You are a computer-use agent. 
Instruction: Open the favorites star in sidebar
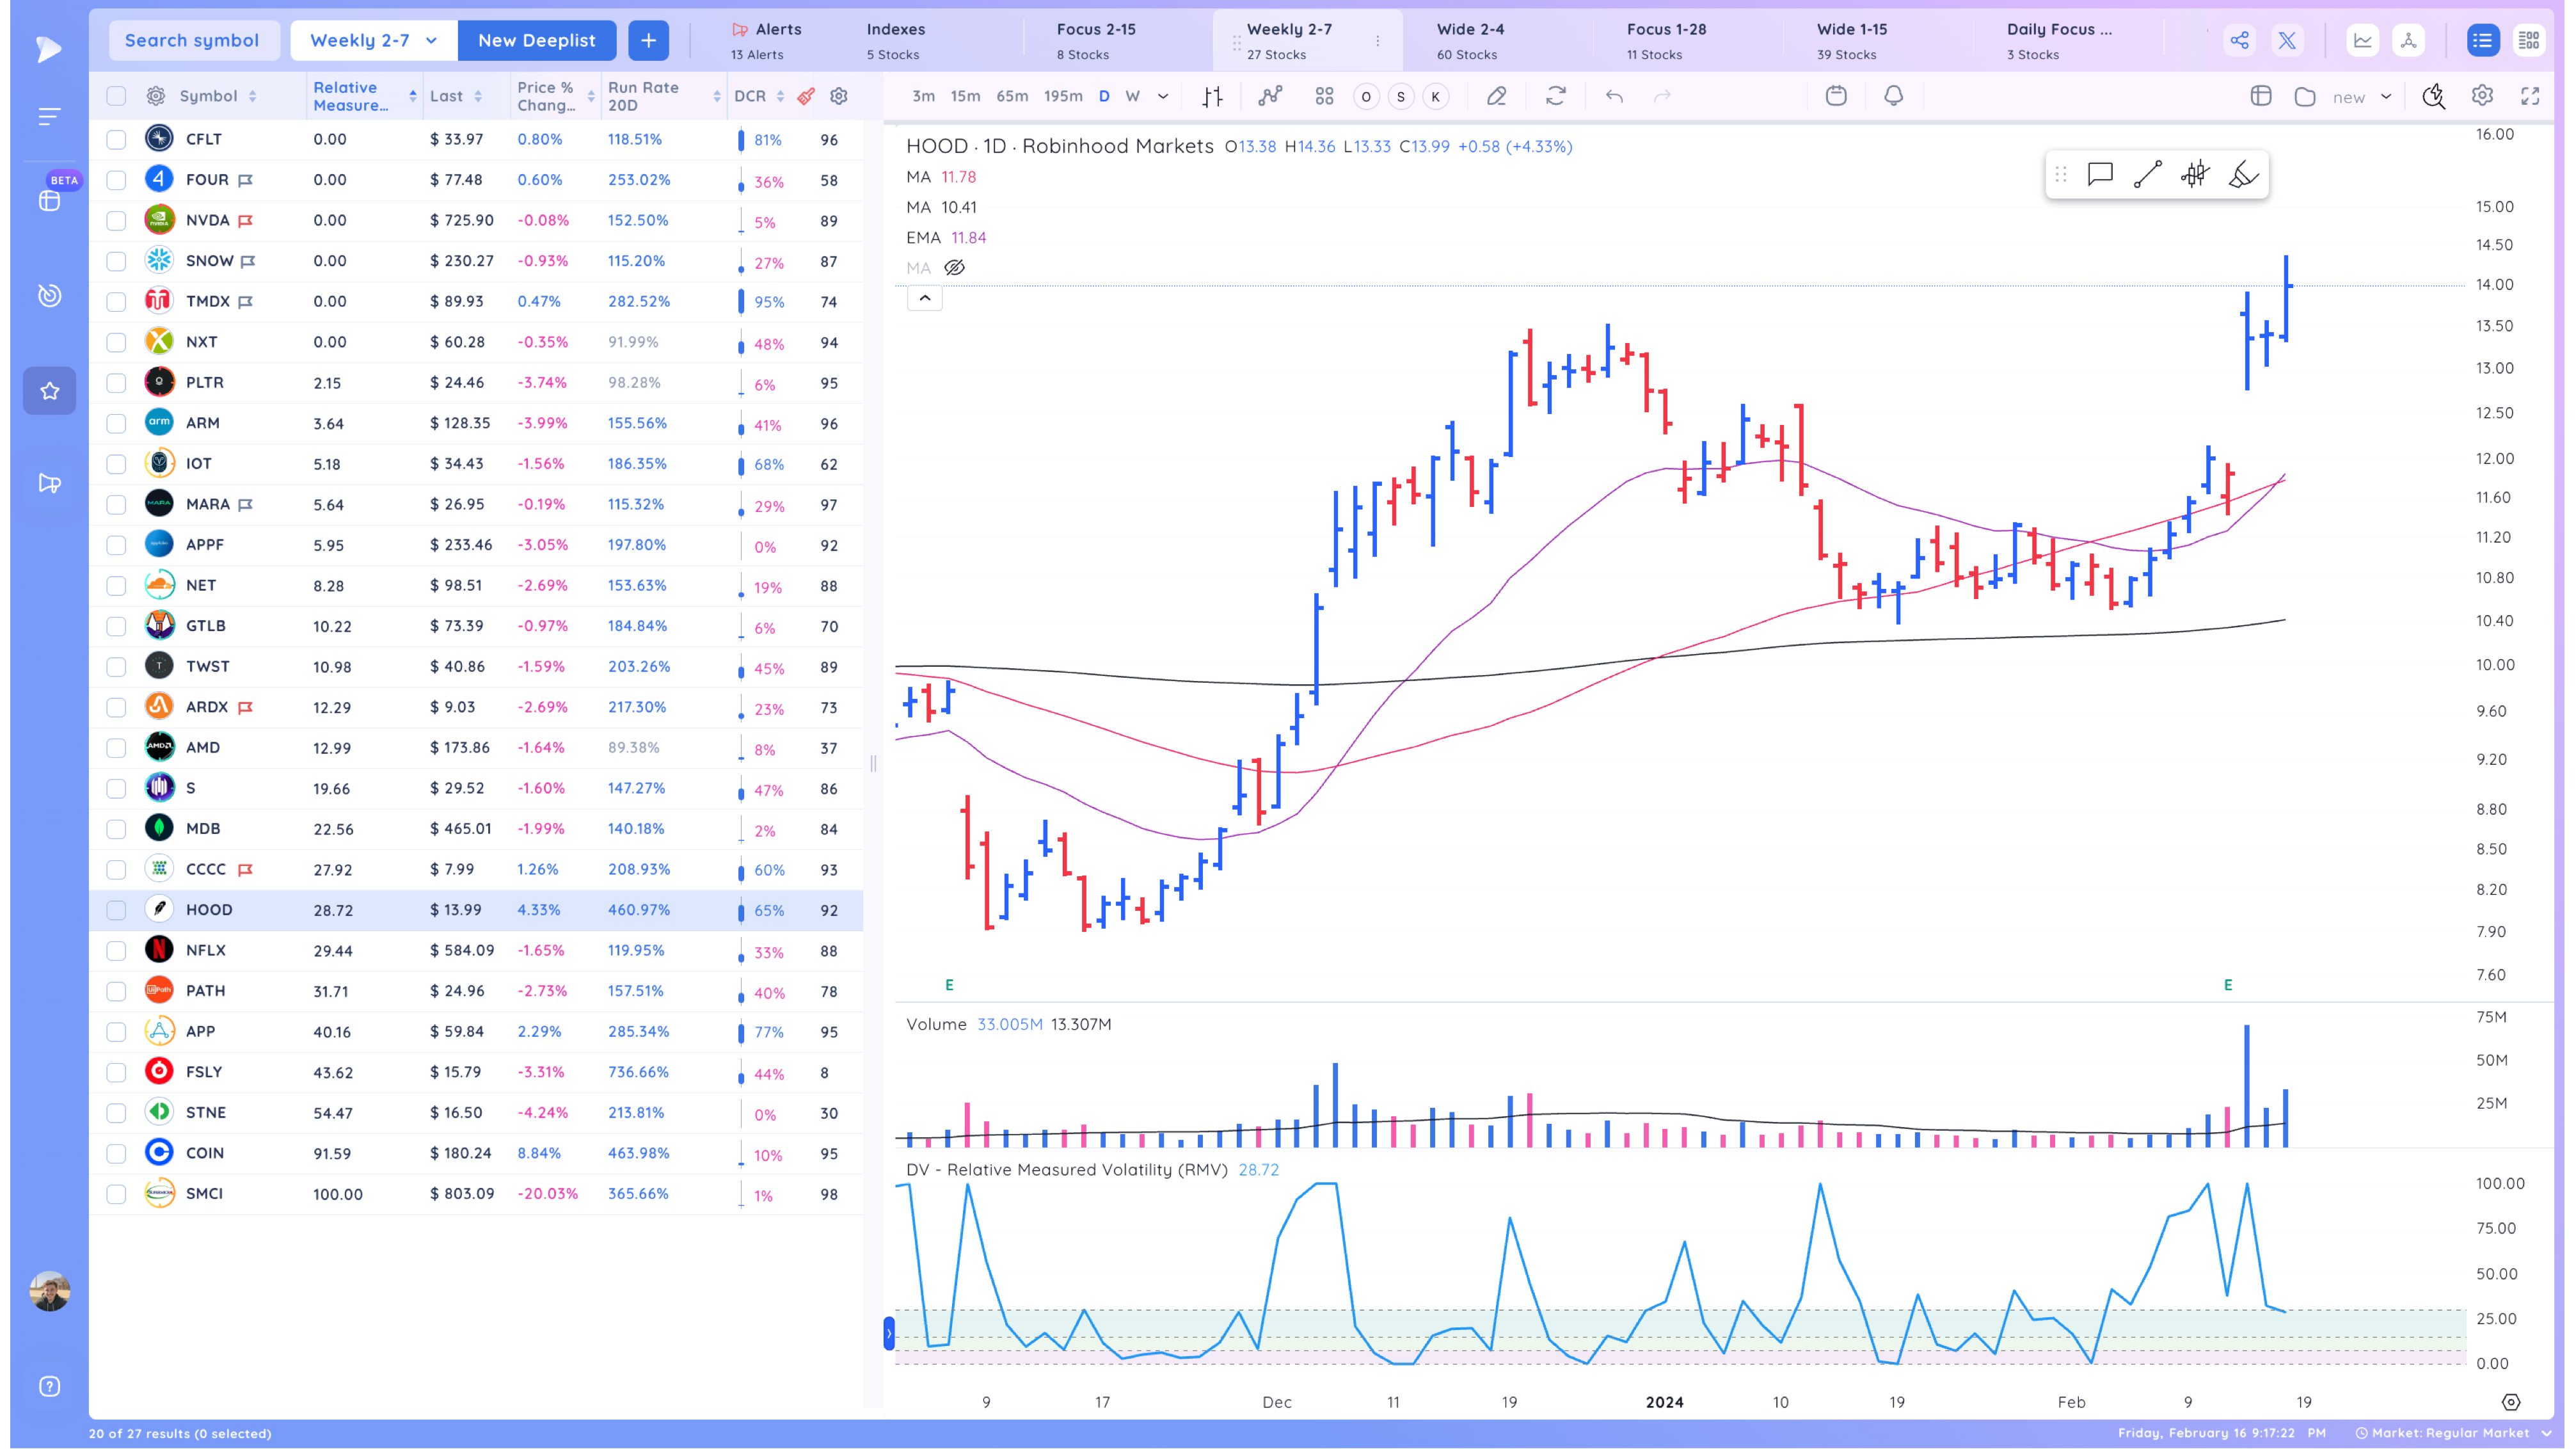(50, 391)
